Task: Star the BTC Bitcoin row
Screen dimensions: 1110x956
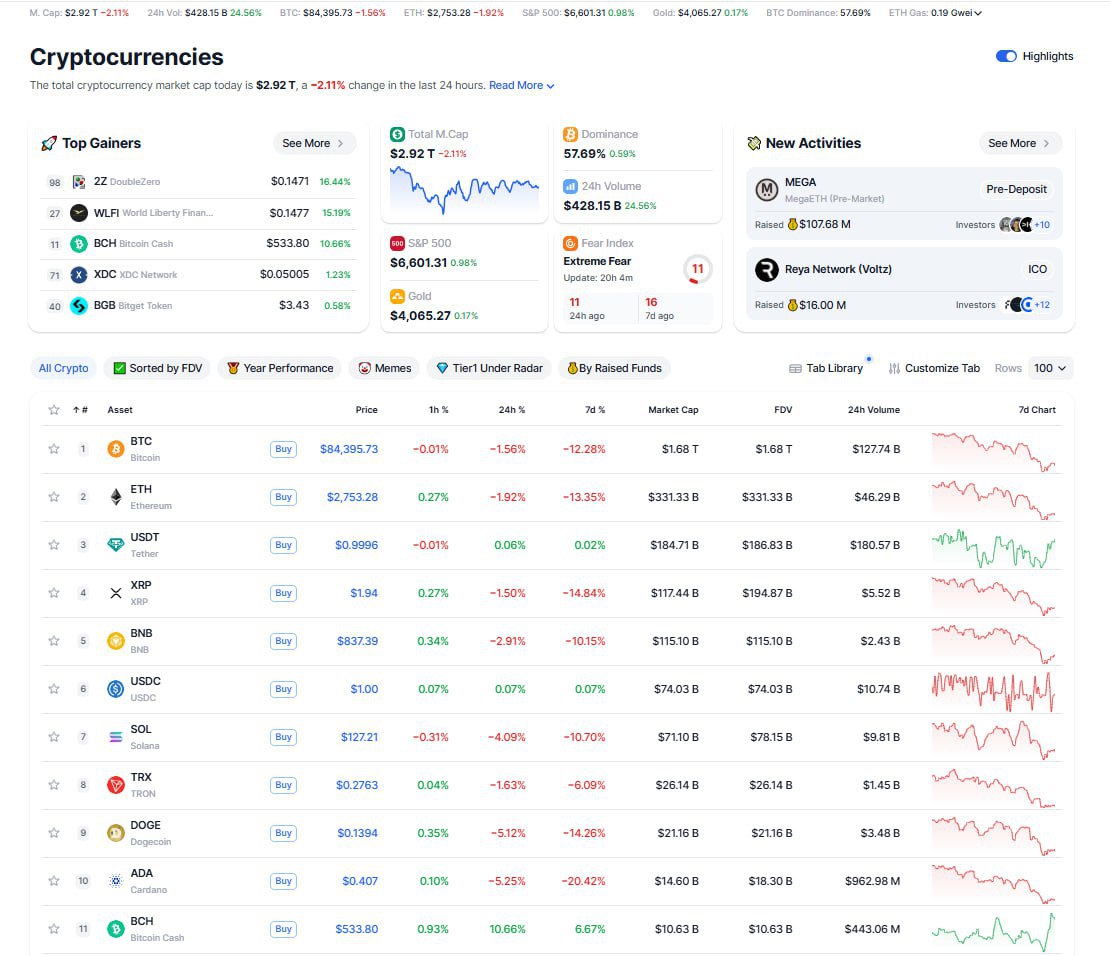Action: pyautogui.click(x=54, y=448)
